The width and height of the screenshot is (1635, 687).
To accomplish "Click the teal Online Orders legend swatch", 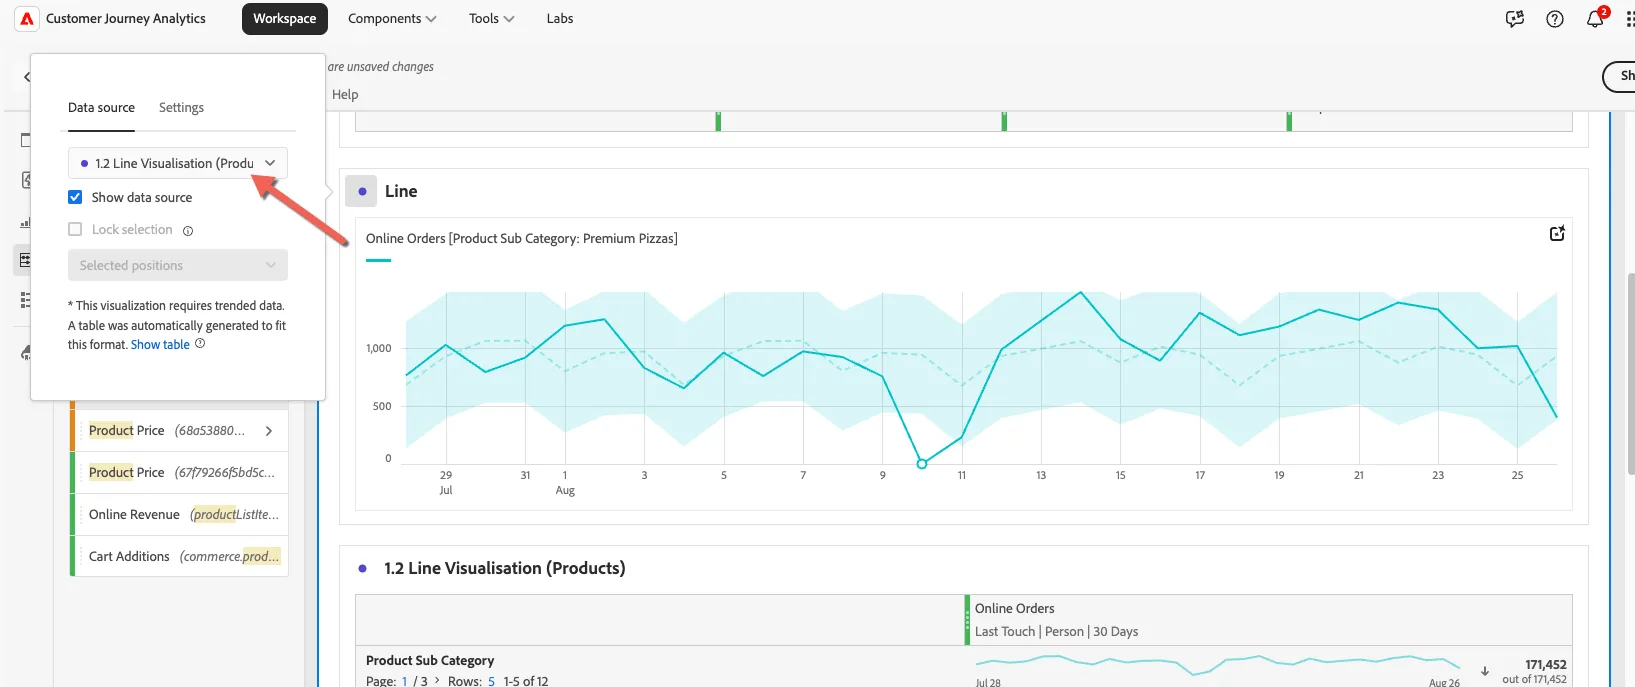I will pos(378,260).
